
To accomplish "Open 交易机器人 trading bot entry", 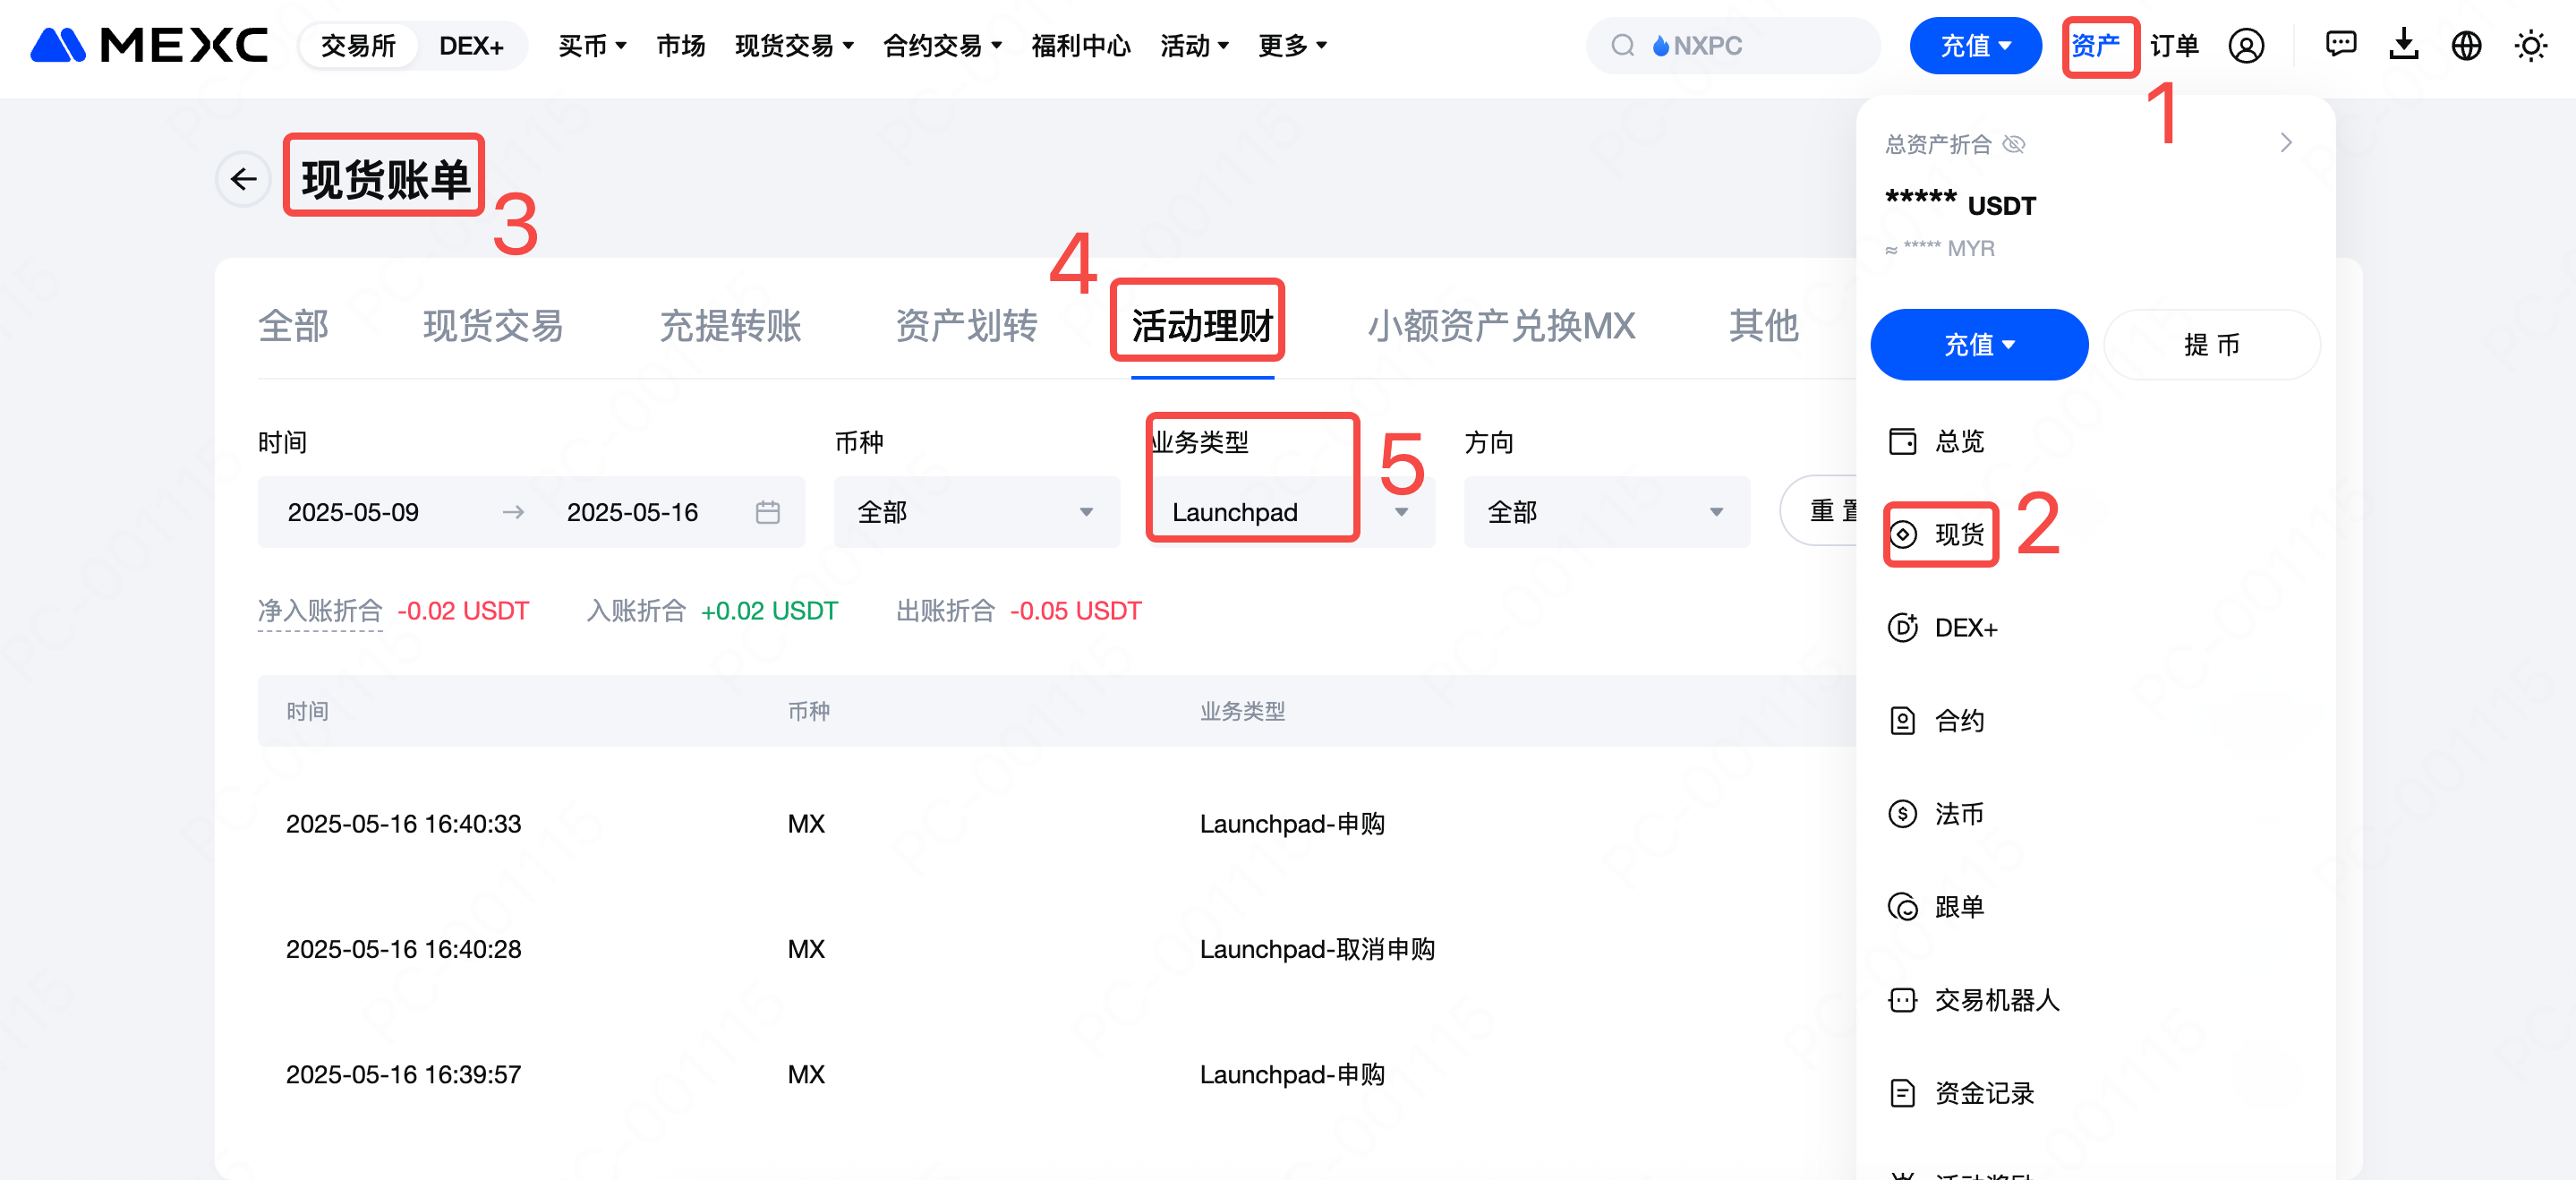I will pyautogui.click(x=1973, y=999).
